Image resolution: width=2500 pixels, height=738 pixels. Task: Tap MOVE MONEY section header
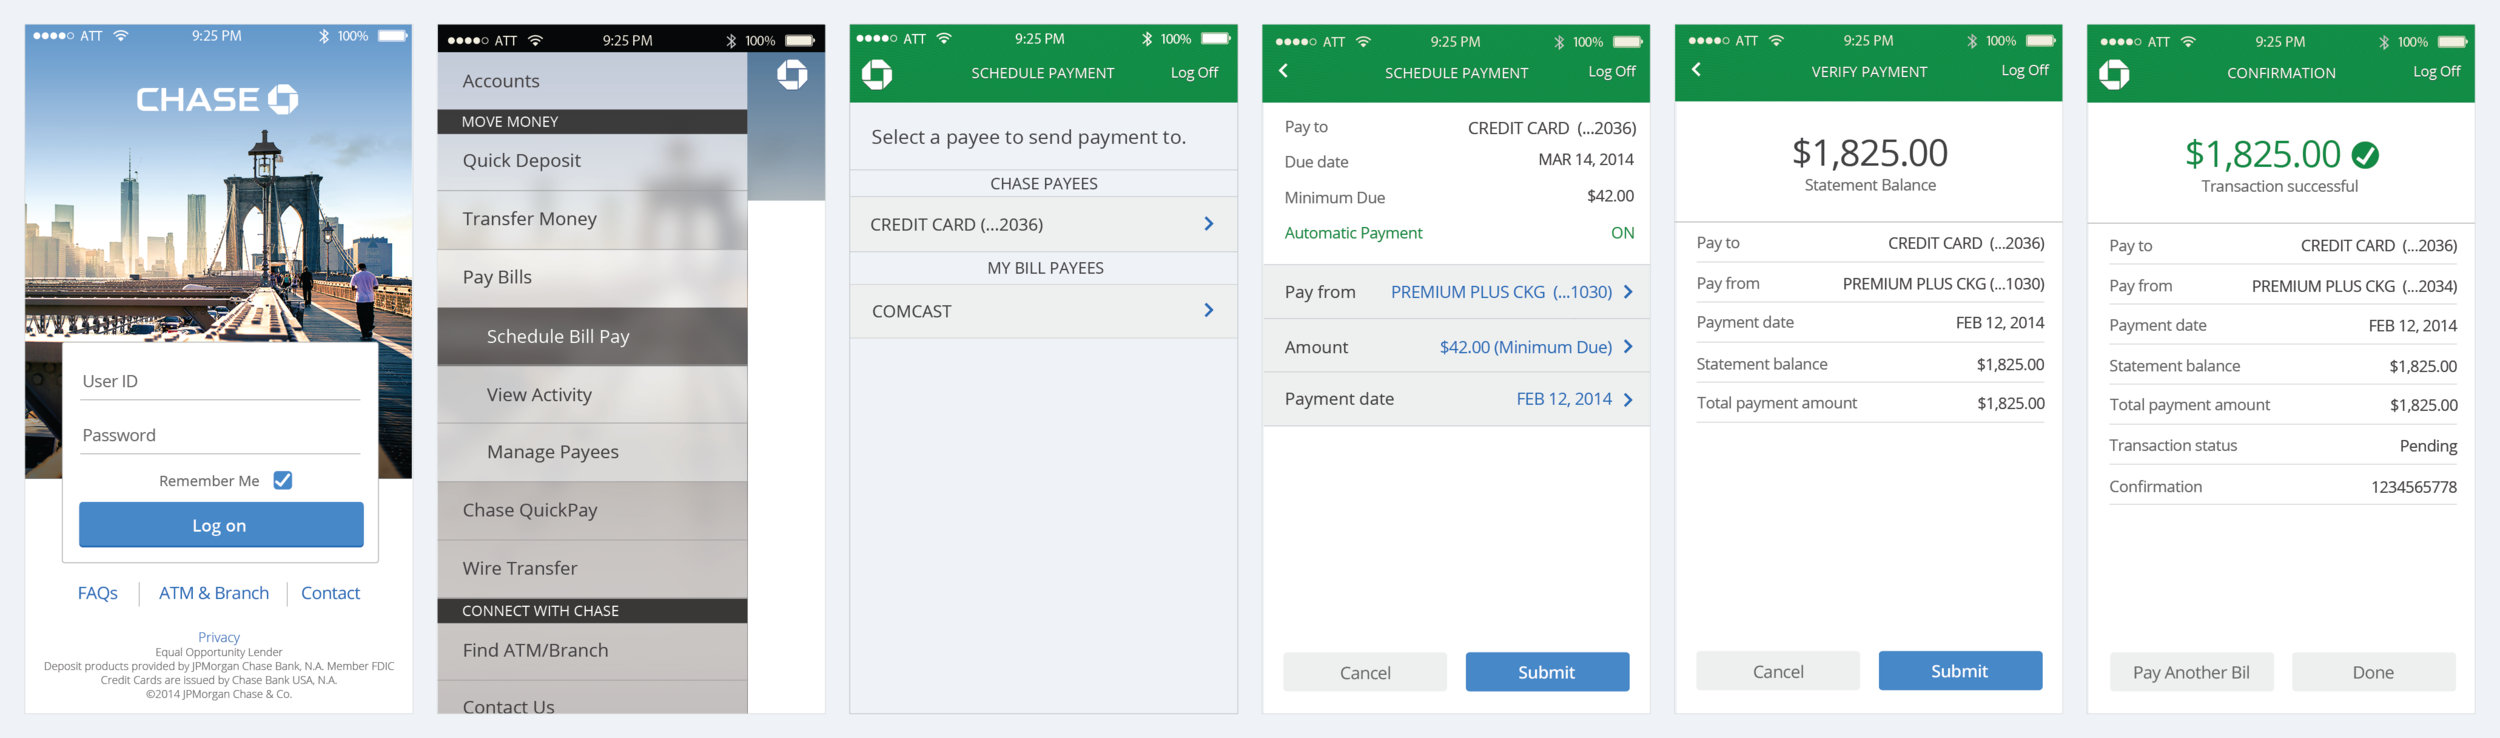click(x=592, y=122)
